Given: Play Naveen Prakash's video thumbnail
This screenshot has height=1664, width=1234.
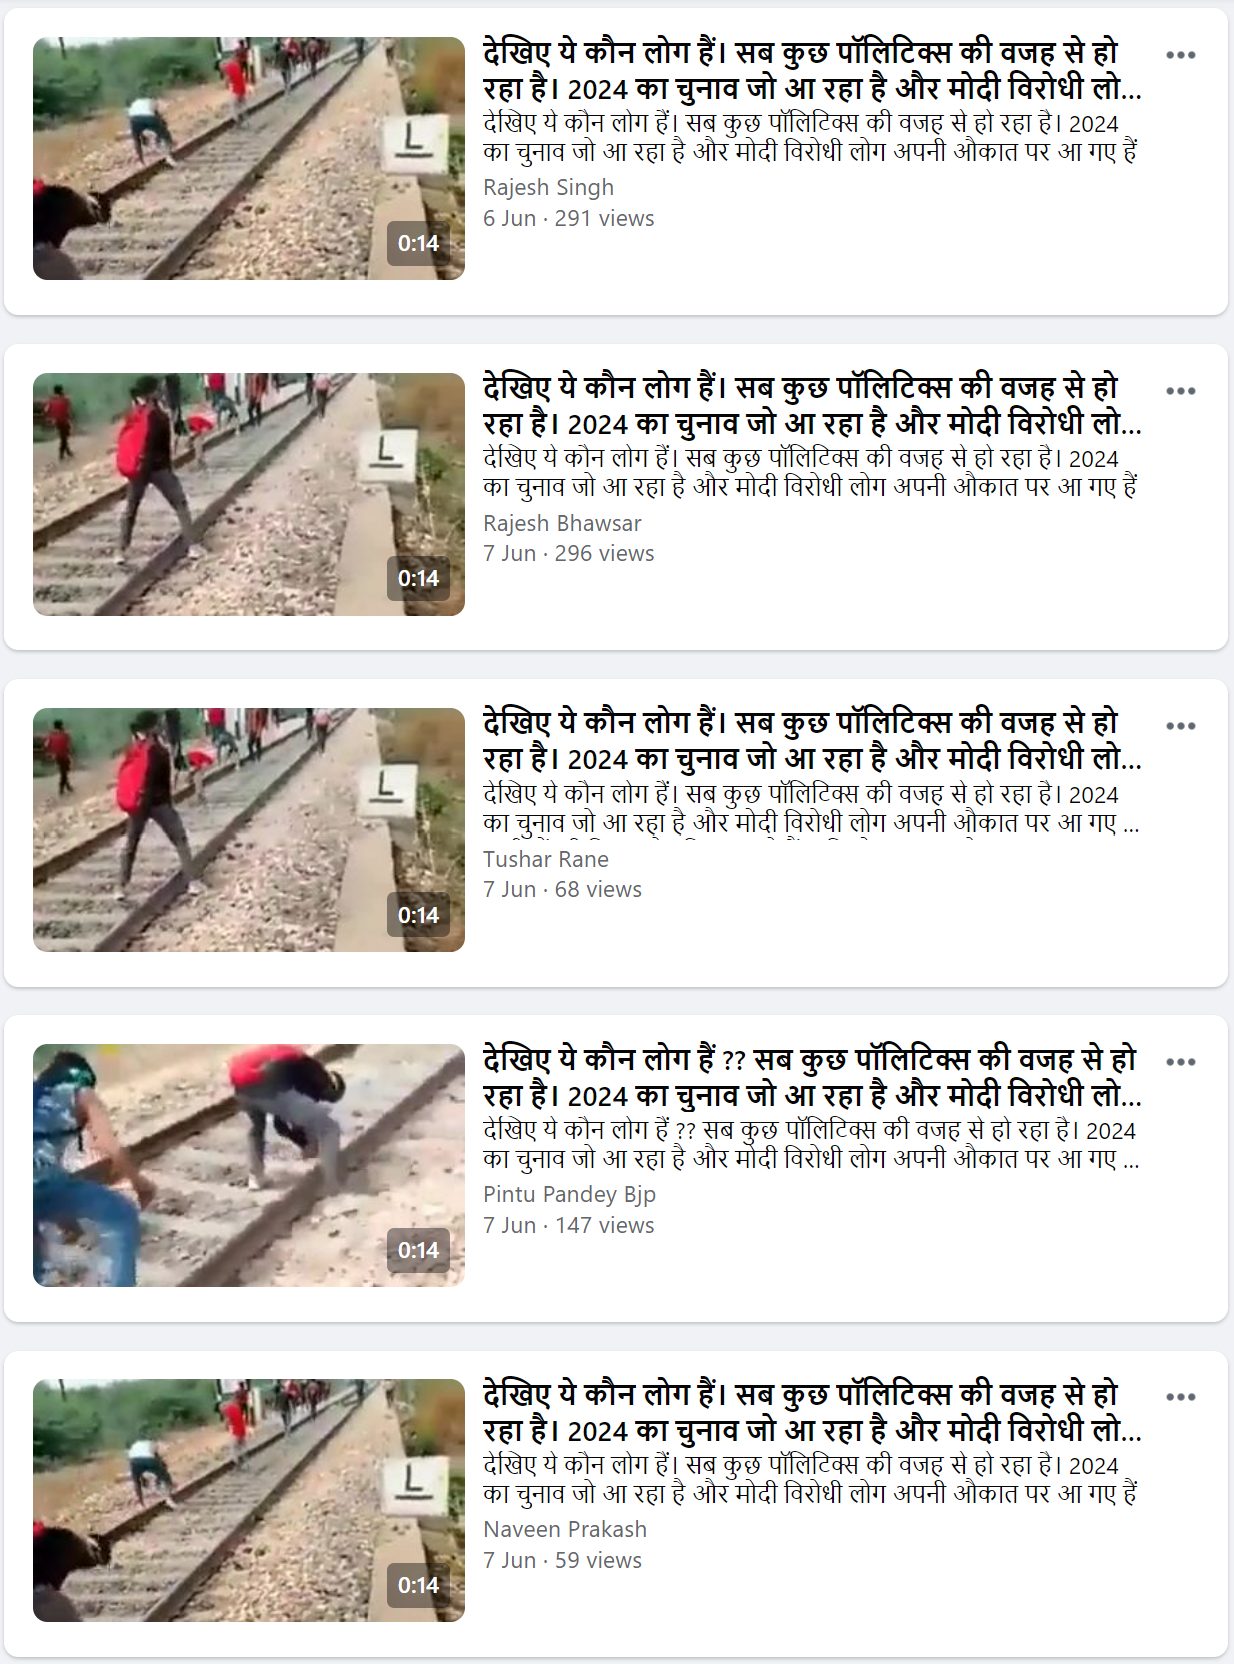Looking at the screenshot, I should click(x=249, y=1501).
